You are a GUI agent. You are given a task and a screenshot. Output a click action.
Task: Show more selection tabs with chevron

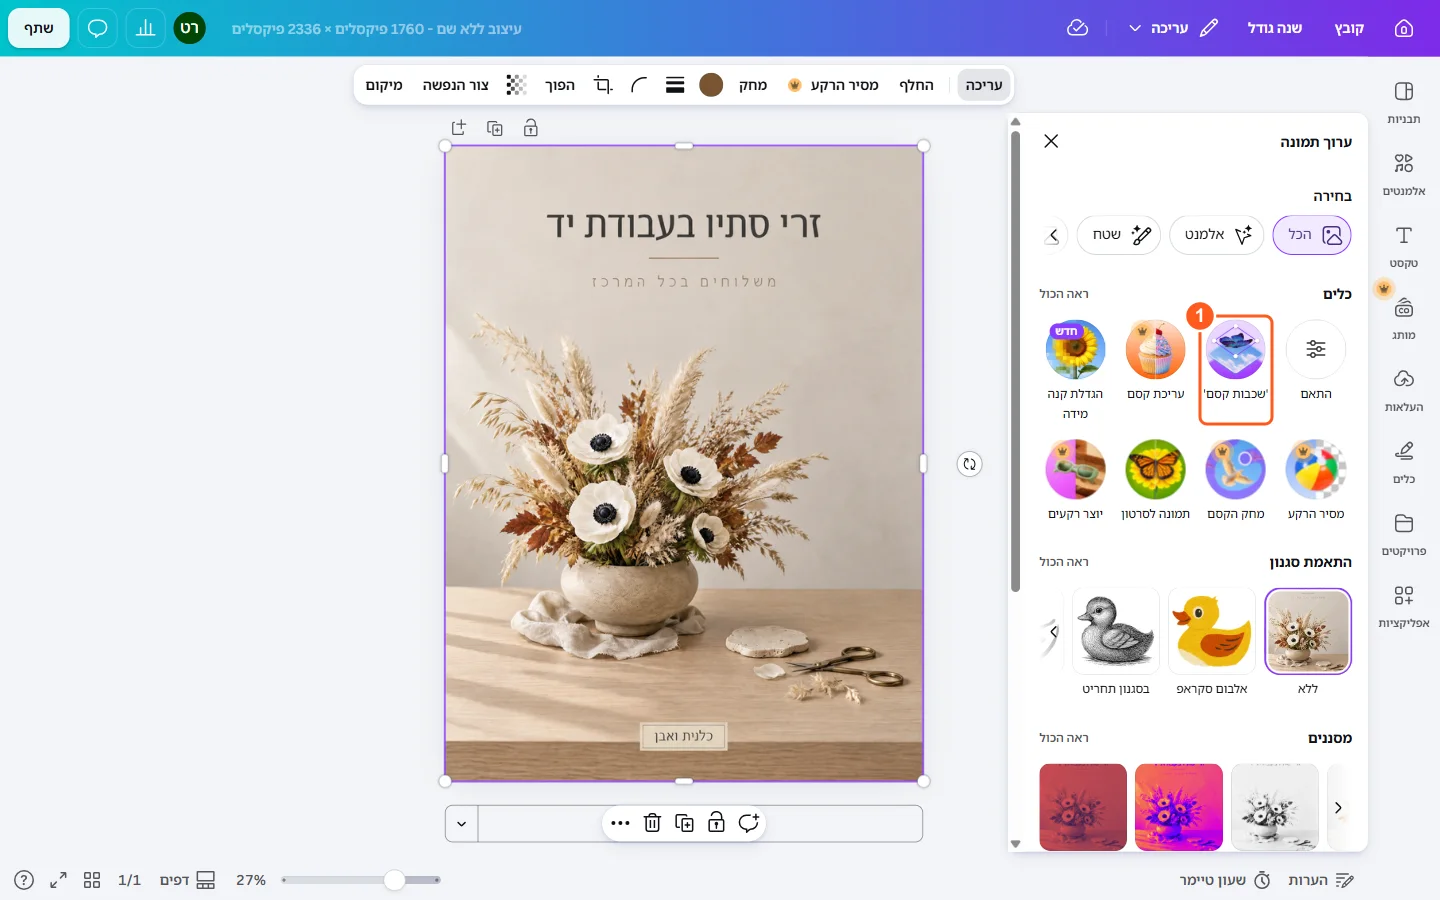pyautogui.click(x=1053, y=236)
